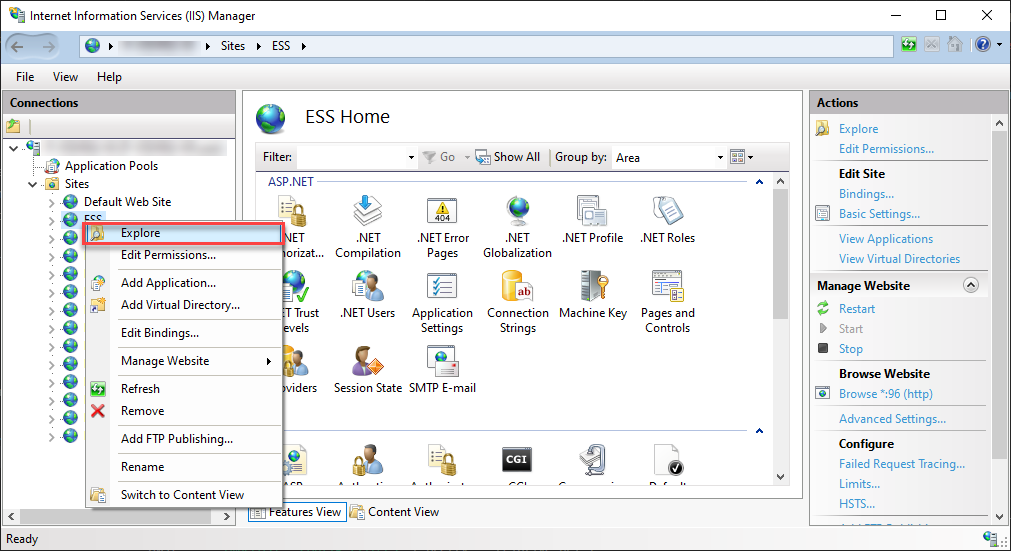Choose Rename in the context menu
The width and height of the screenshot is (1011, 551).
[184, 467]
